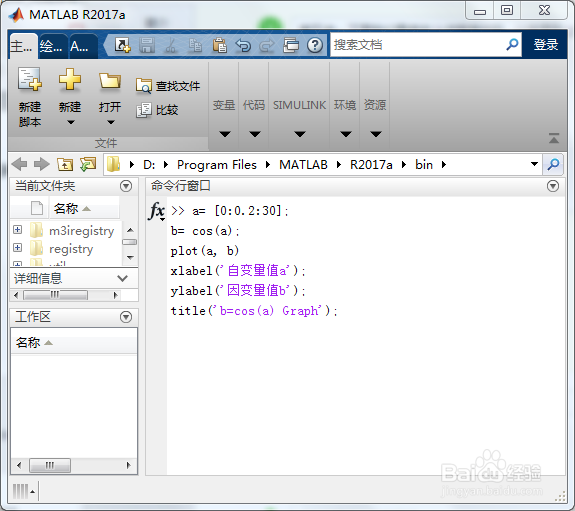
Task: Click the file type icon column header
Action: (x=37, y=208)
